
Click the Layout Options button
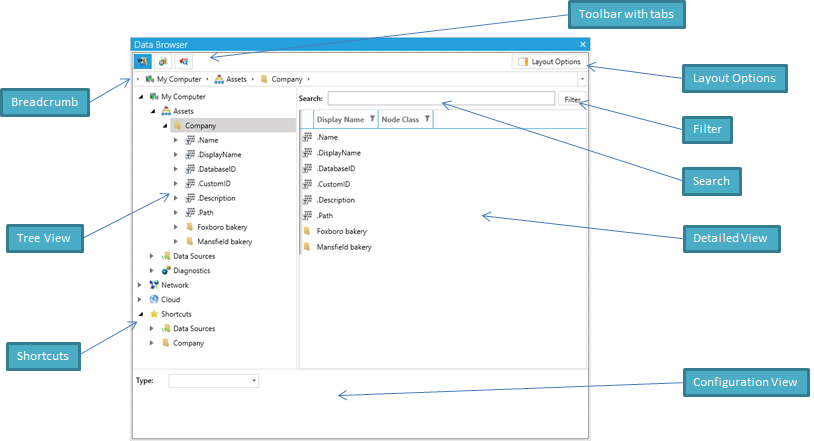pos(548,62)
